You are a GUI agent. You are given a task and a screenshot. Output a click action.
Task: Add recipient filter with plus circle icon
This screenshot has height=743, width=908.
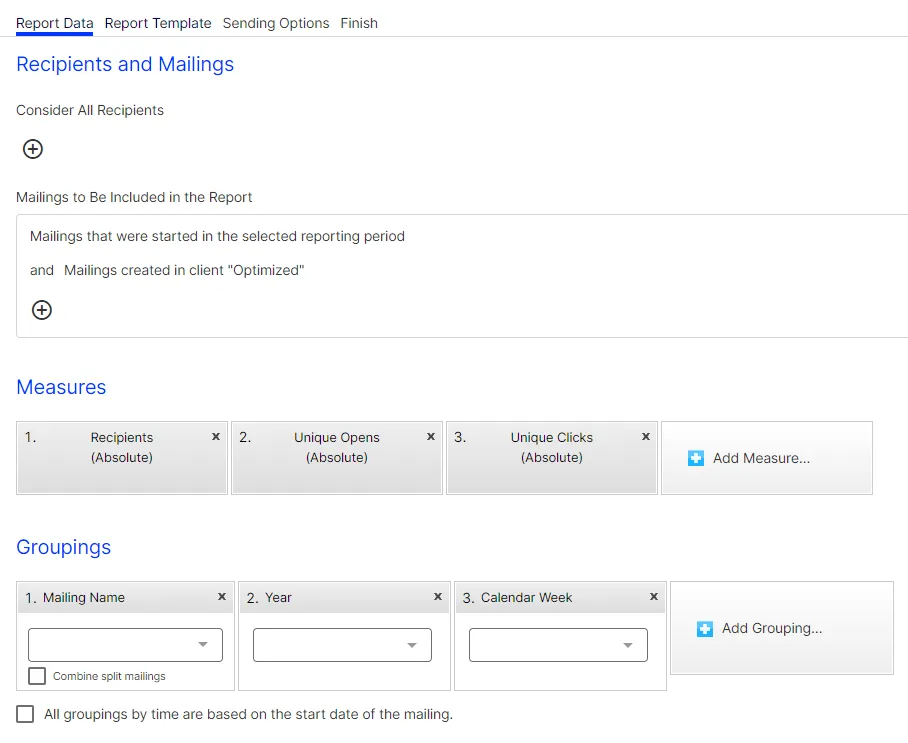pos(32,149)
